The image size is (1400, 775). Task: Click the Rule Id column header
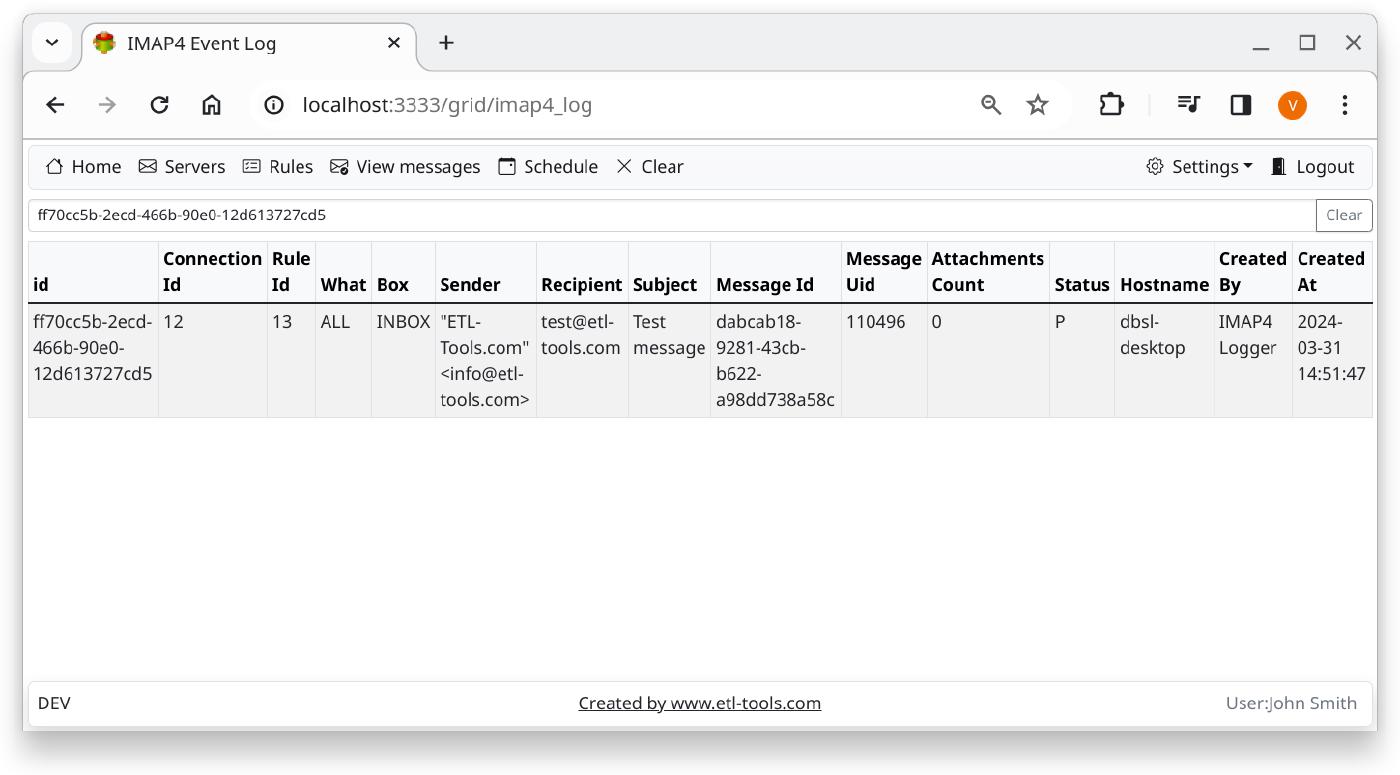[291, 272]
